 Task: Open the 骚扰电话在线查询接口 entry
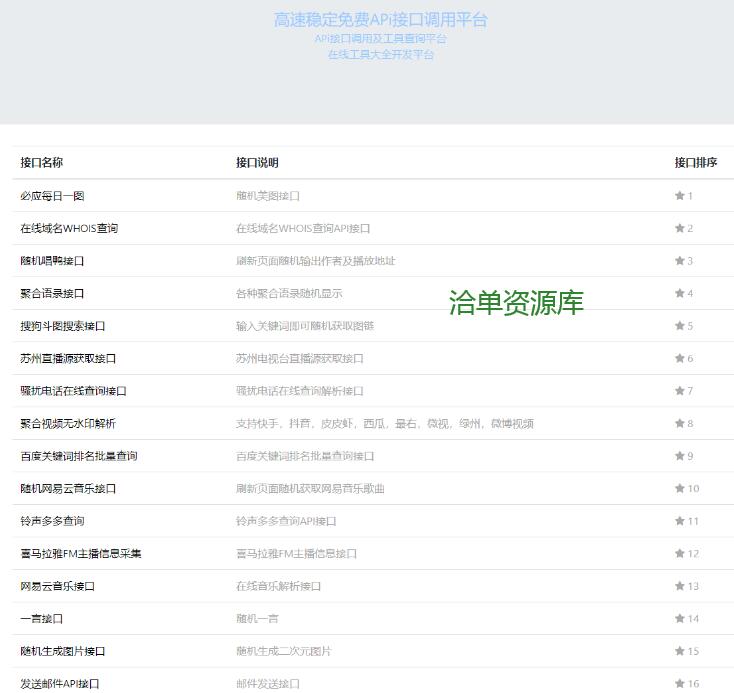(x=73, y=391)
